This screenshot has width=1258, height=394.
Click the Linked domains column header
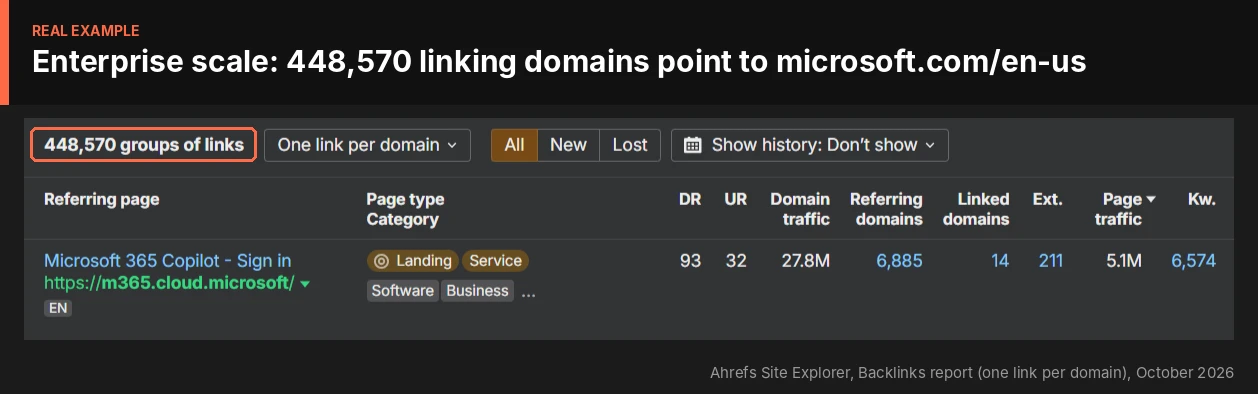pyautogui.click(x=976, y=209)
